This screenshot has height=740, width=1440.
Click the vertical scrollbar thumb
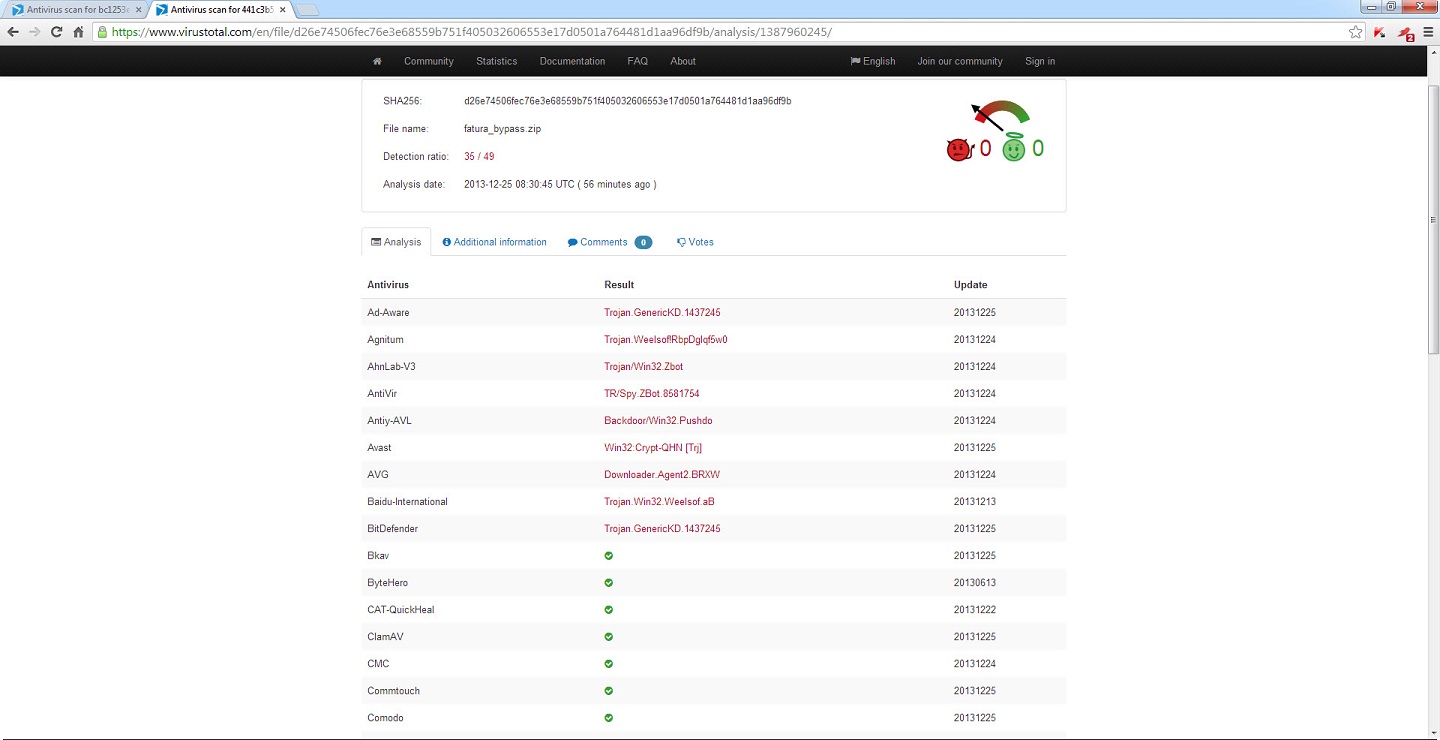(x=1433, y=219)
